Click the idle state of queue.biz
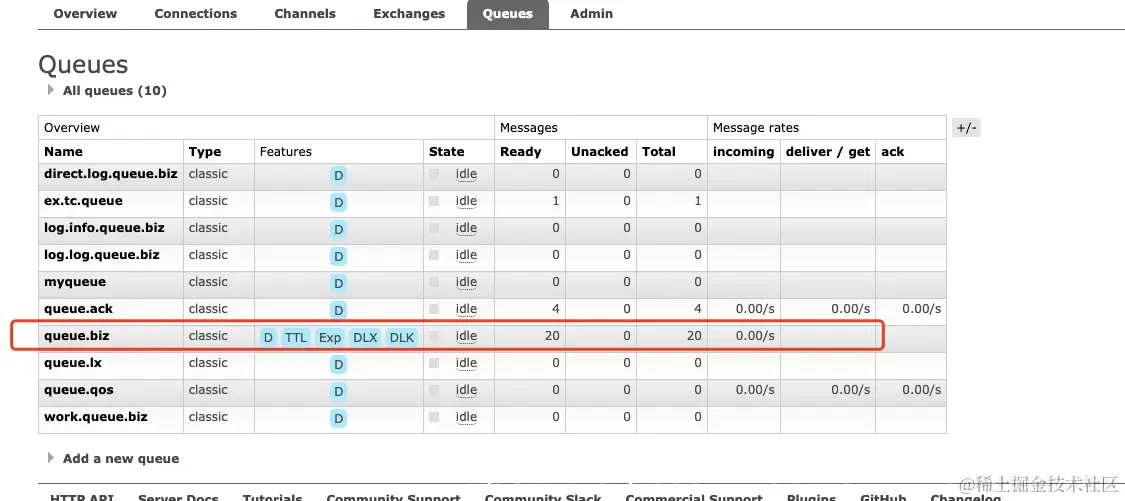Screen dimensions: 1125x501 [x=466, y=336]
